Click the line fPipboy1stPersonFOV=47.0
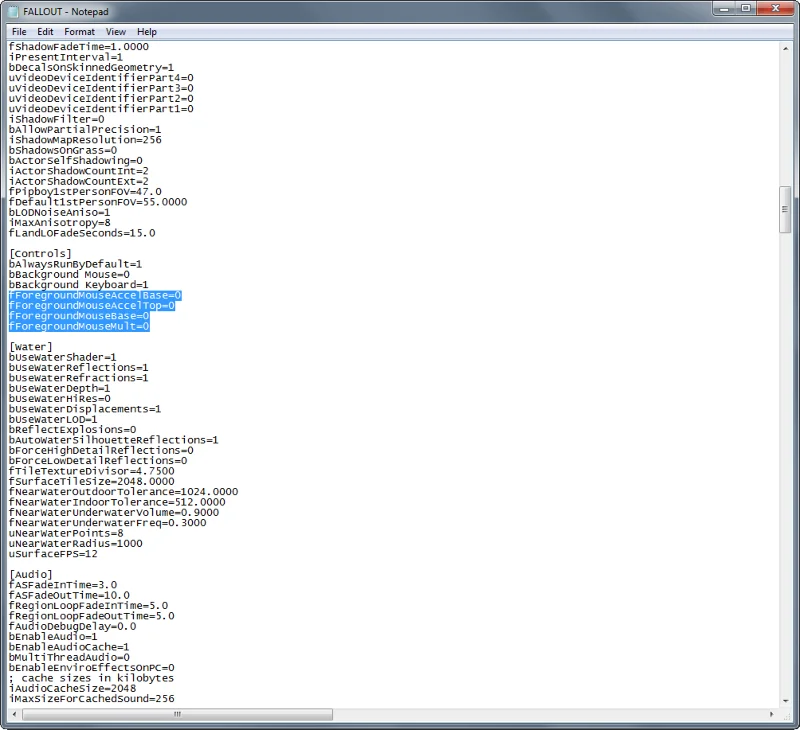This screenshot has width=800, height=730. click(x=85, y=192)
